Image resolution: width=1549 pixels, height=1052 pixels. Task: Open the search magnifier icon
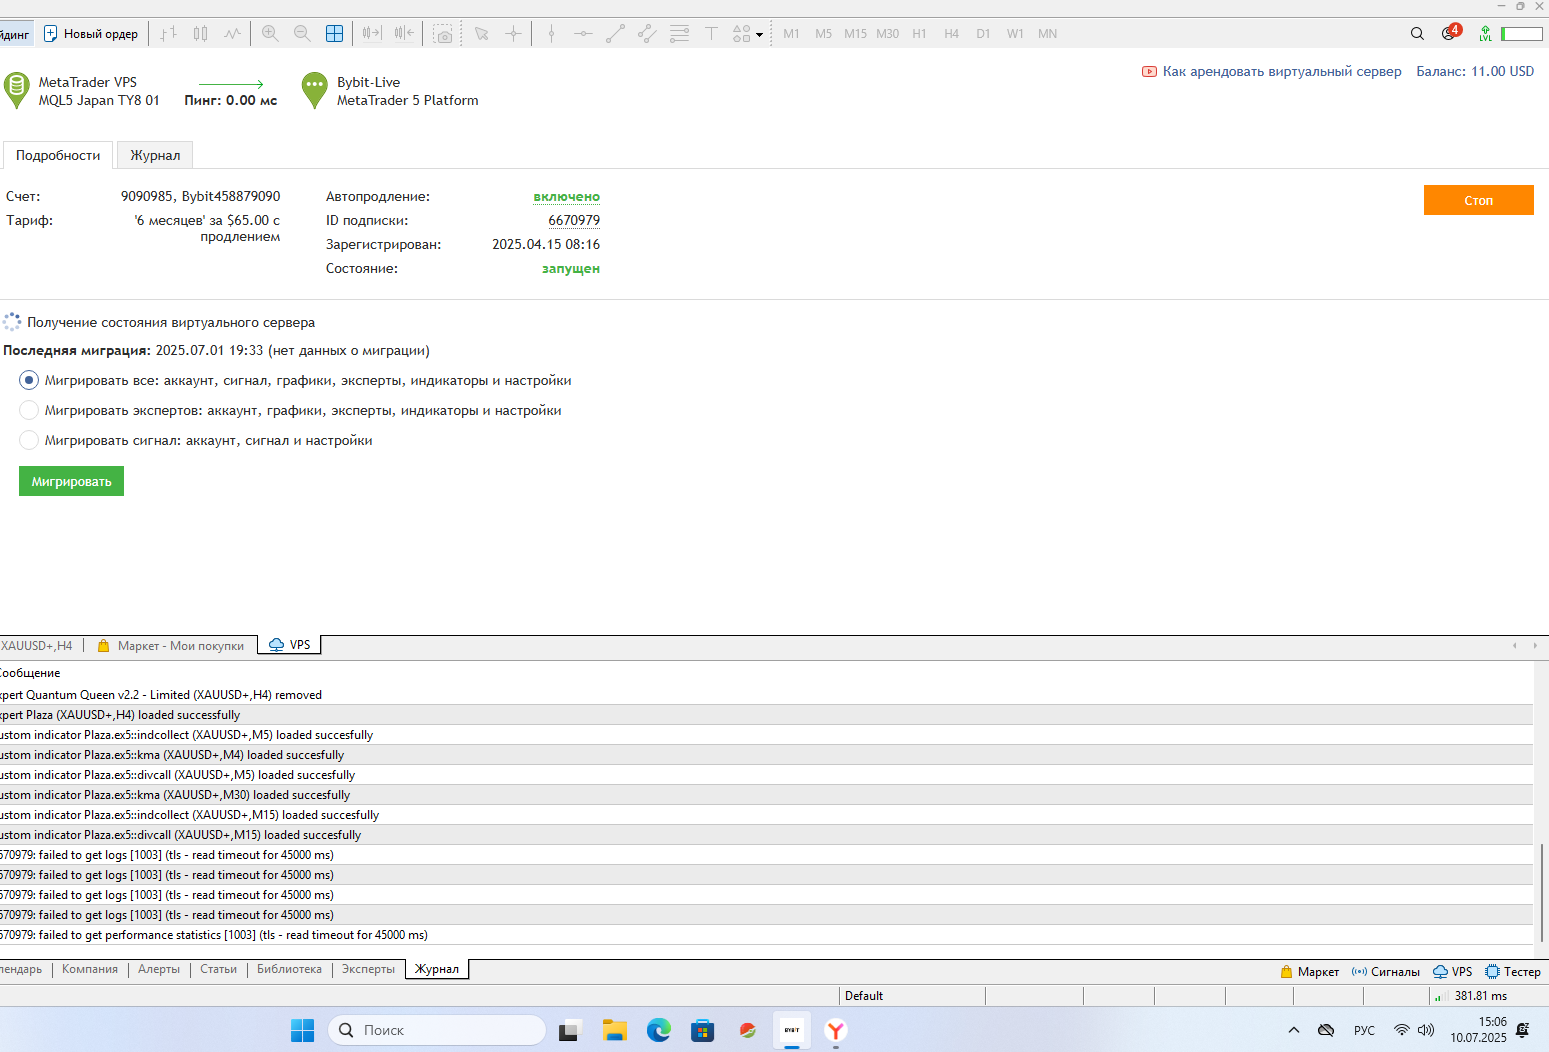tap(1417, 34)
